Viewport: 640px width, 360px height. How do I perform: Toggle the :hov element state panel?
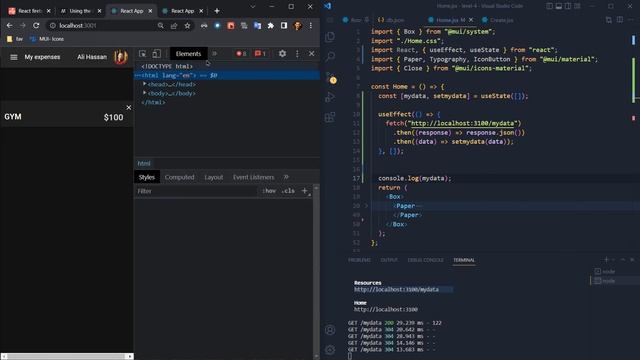point(269,191)
